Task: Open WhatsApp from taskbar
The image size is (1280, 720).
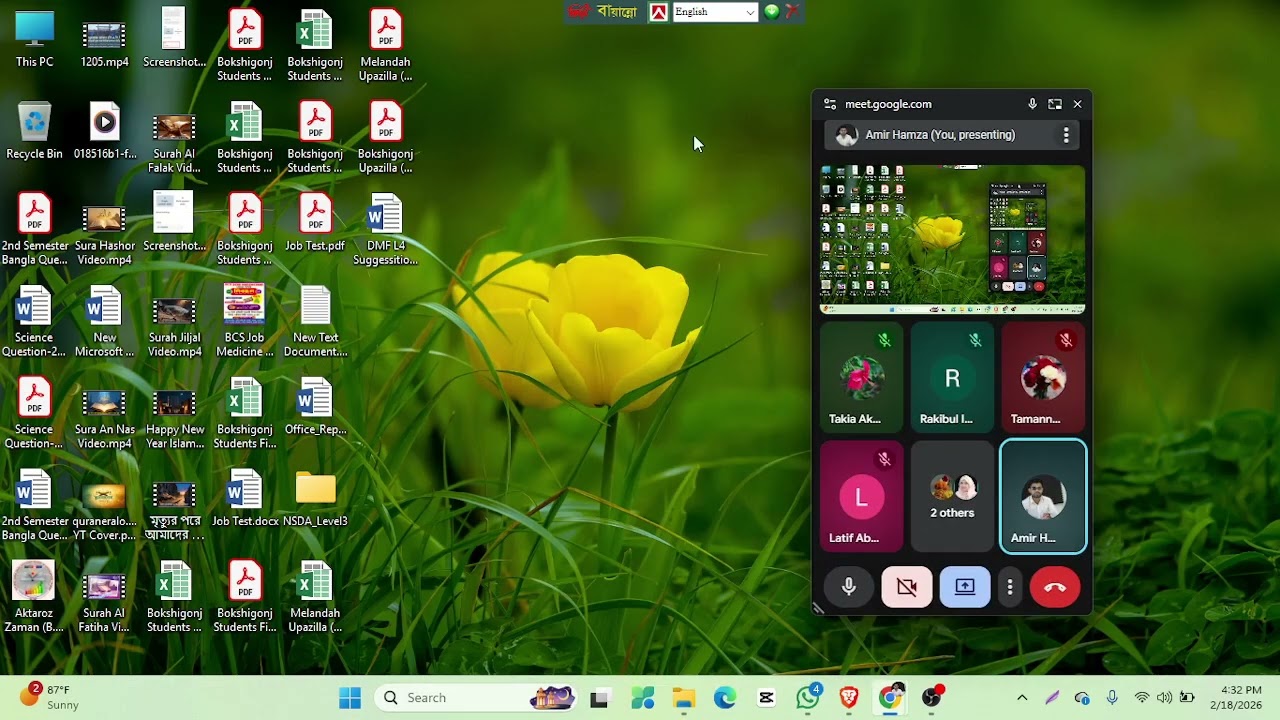Action: point(808,698)
